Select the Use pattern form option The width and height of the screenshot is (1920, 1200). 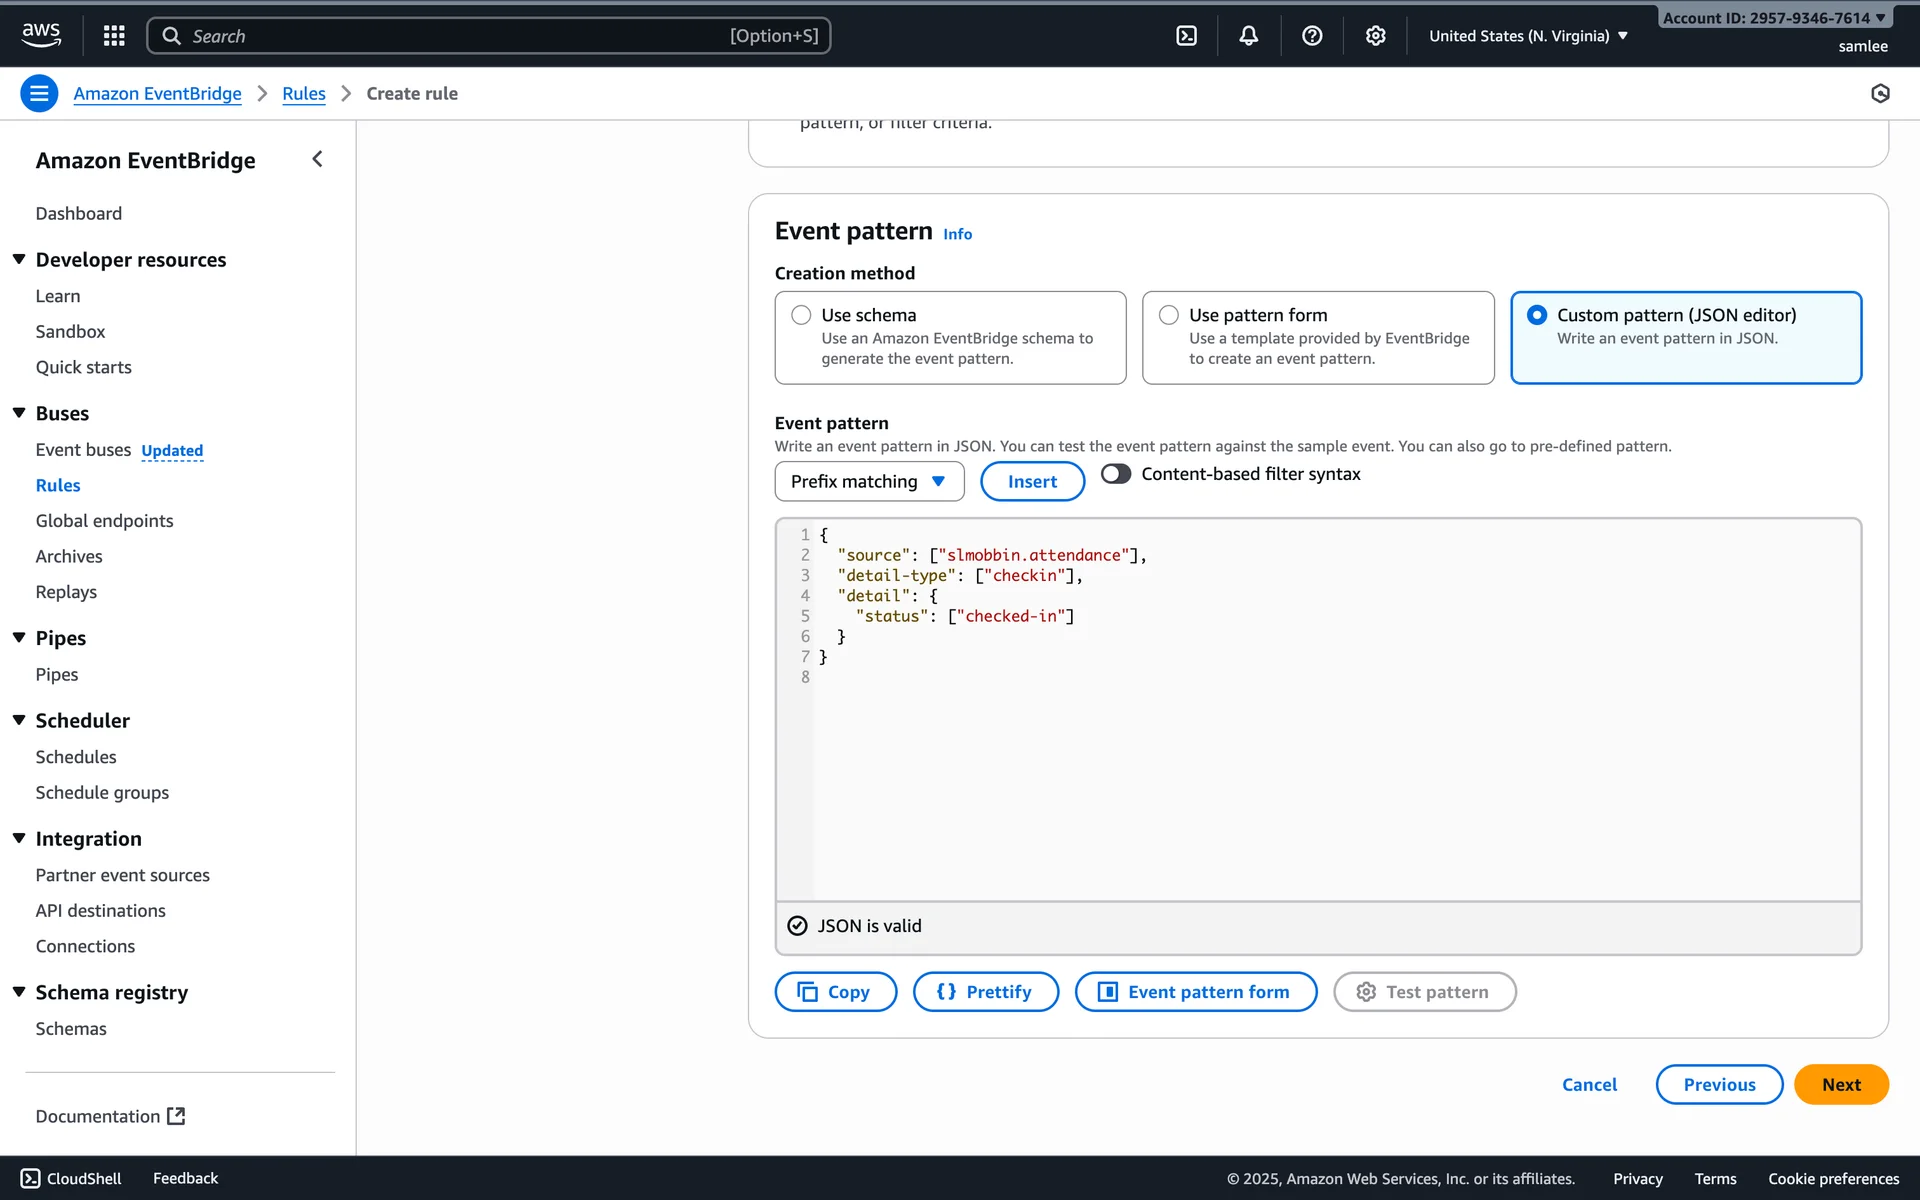pyautogui.click(x=1168, y=315)
